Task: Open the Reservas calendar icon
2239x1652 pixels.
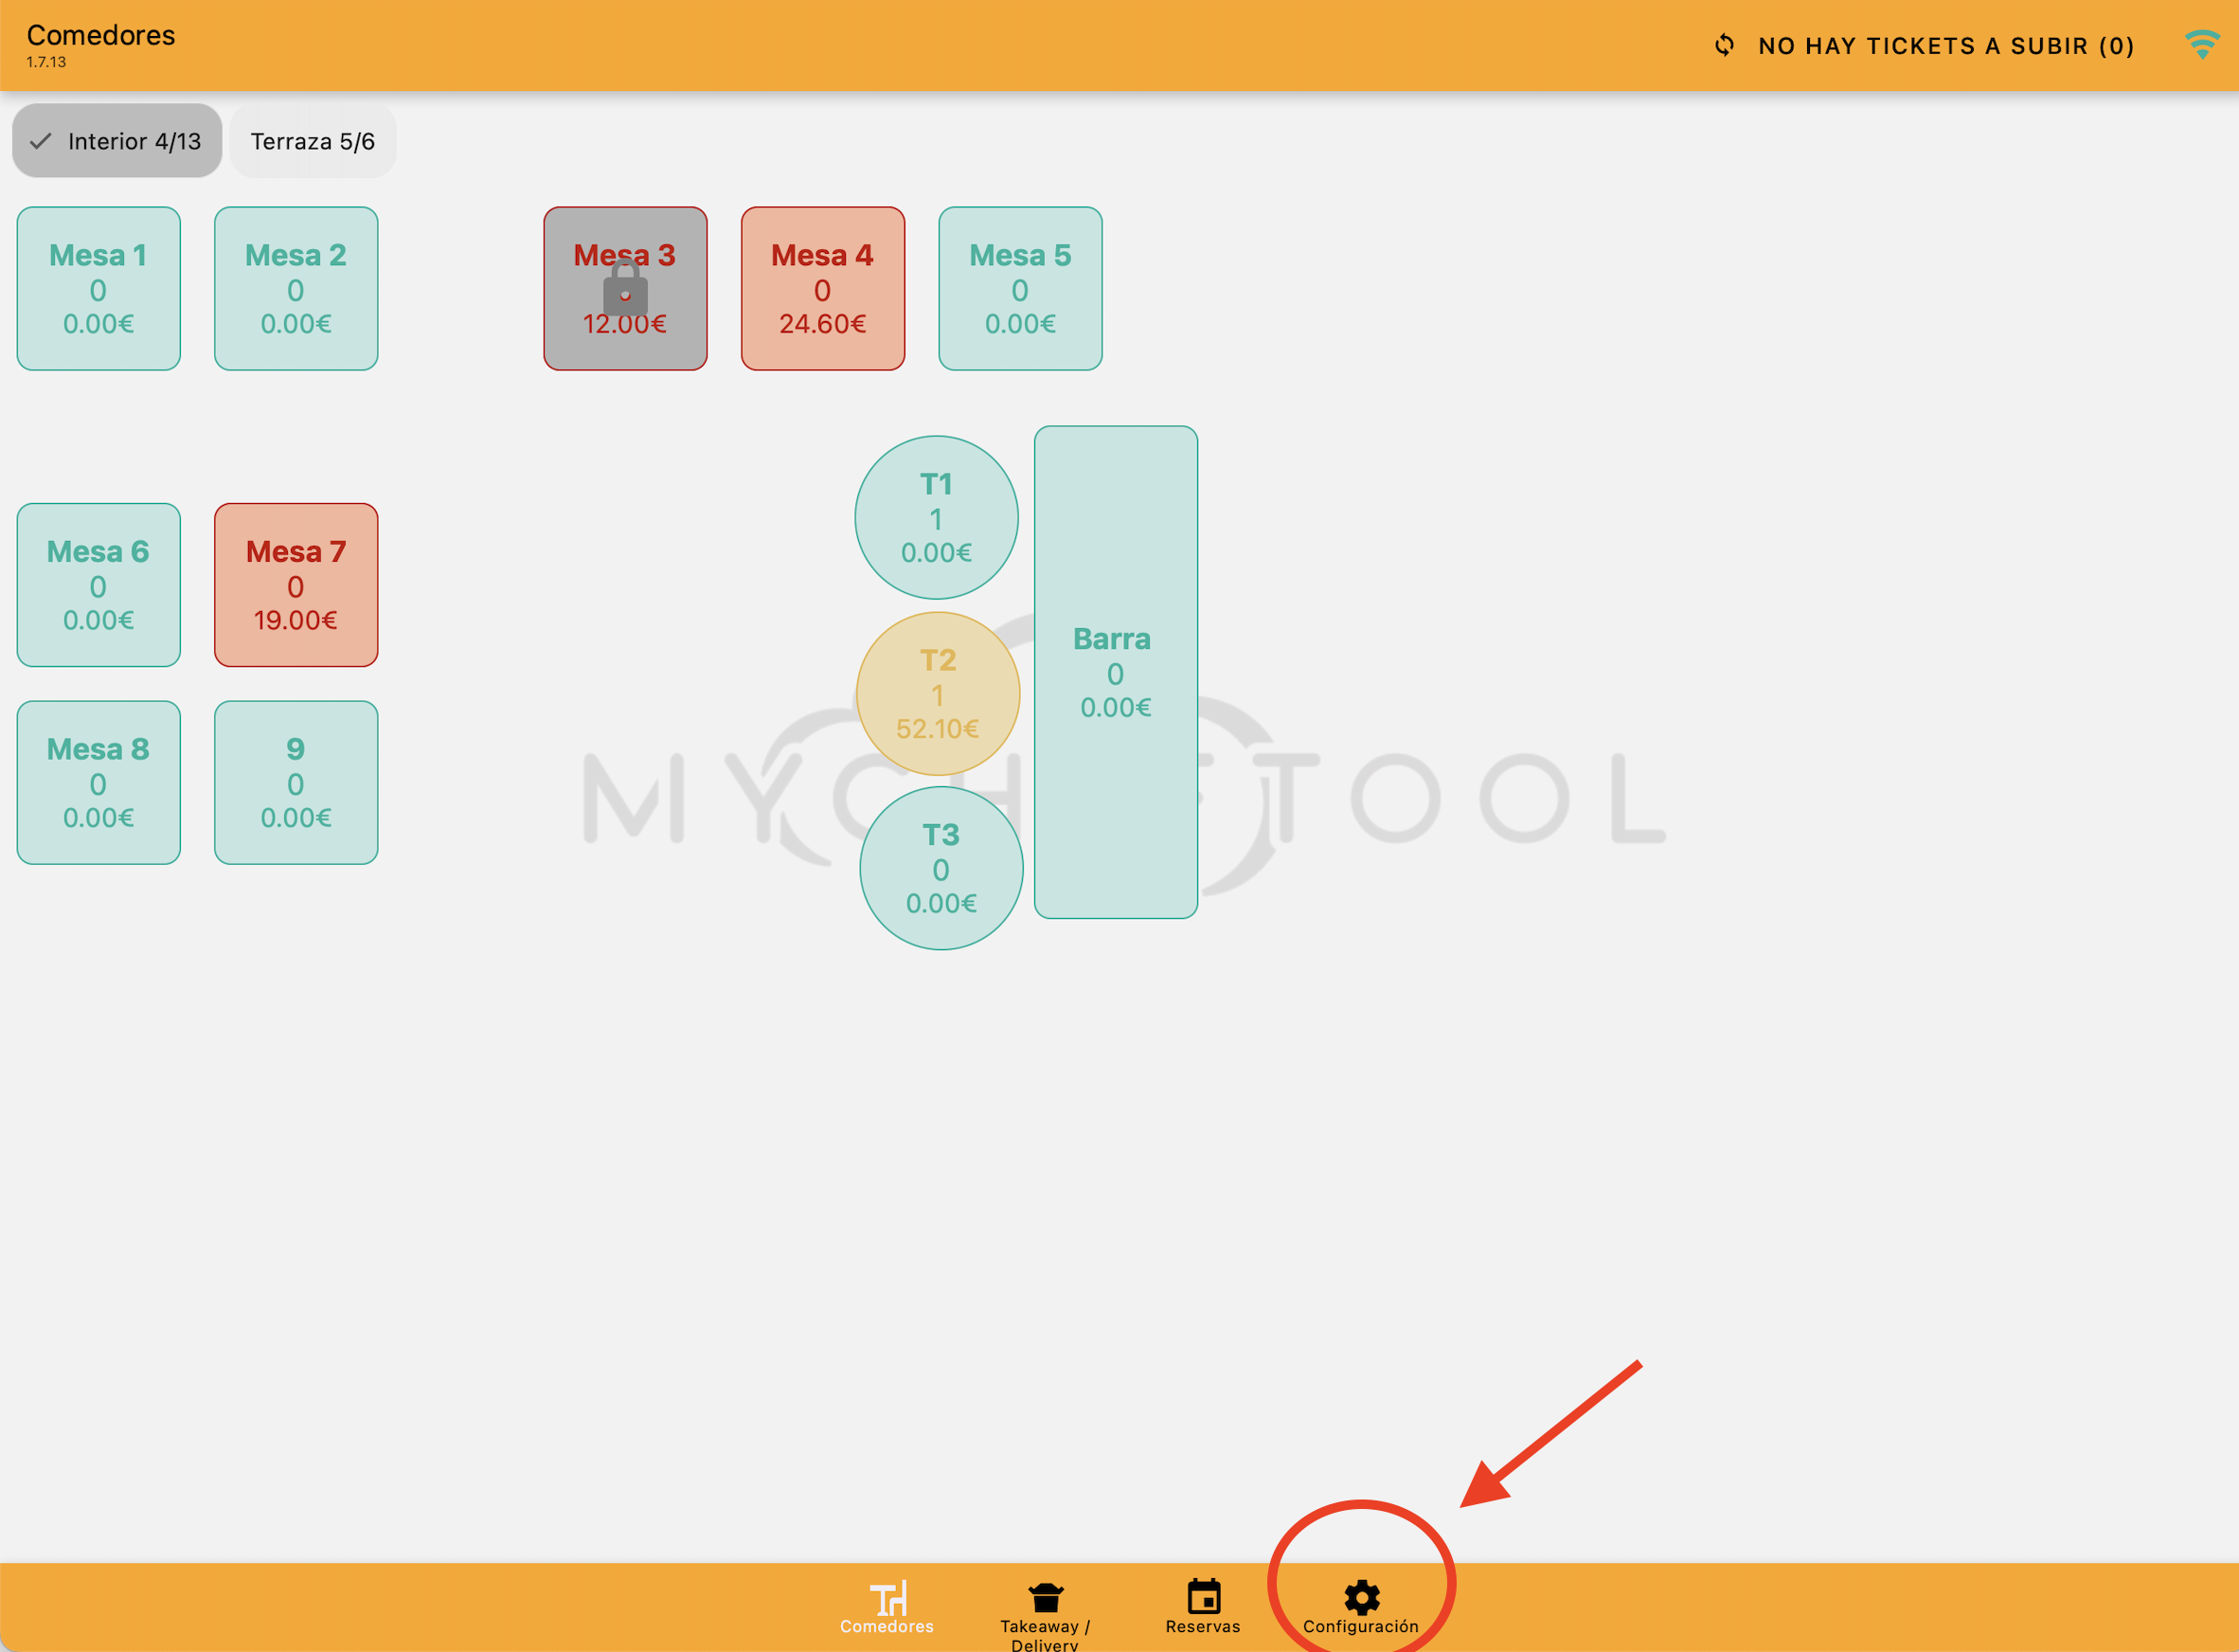Action: pos(1203,1597)
